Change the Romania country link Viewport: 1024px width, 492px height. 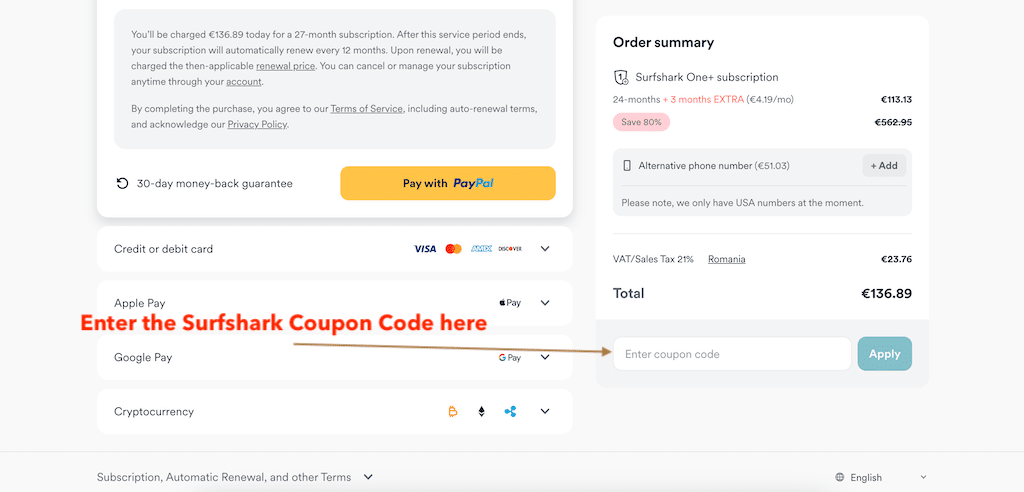point(726,259)
